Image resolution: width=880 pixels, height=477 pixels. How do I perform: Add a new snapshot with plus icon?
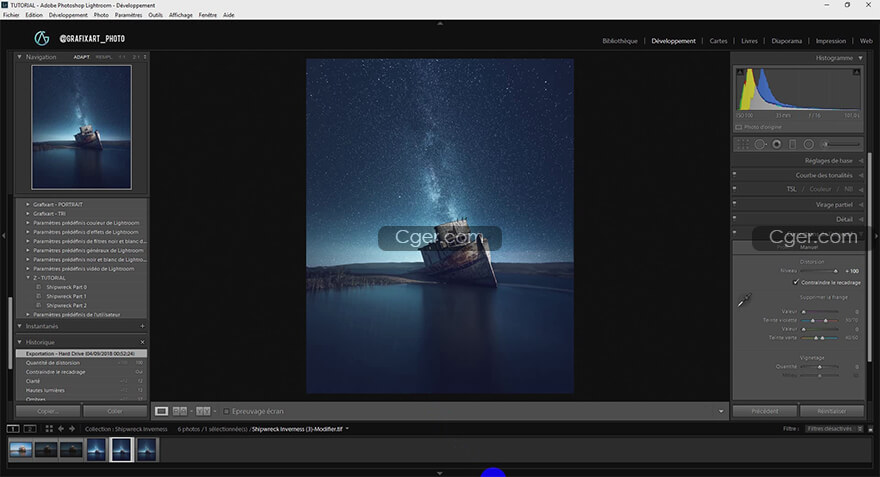pyautogui.click(x=142, y=326)
